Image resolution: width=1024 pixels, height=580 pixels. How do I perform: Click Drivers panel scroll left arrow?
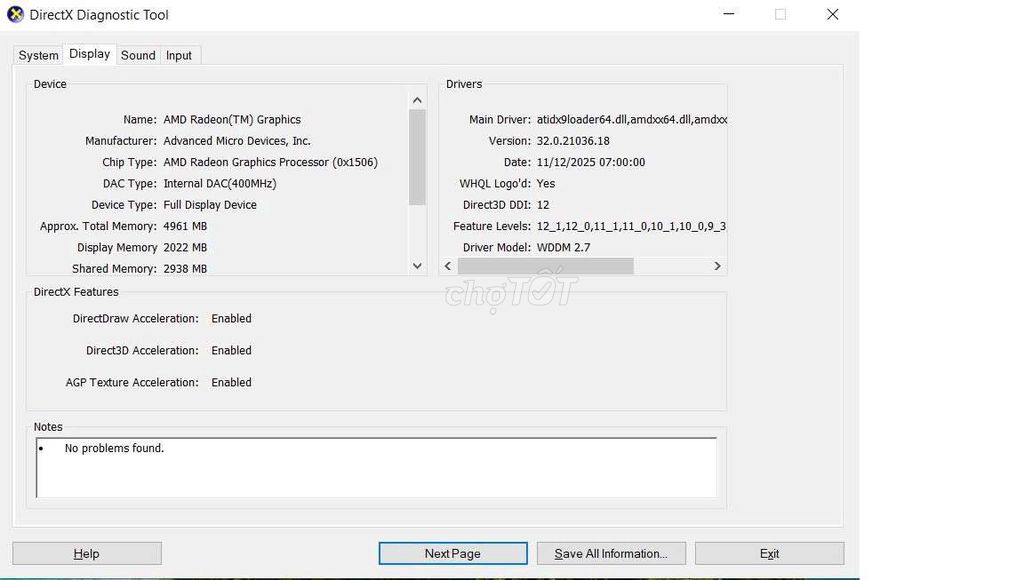tap(448, 266)
